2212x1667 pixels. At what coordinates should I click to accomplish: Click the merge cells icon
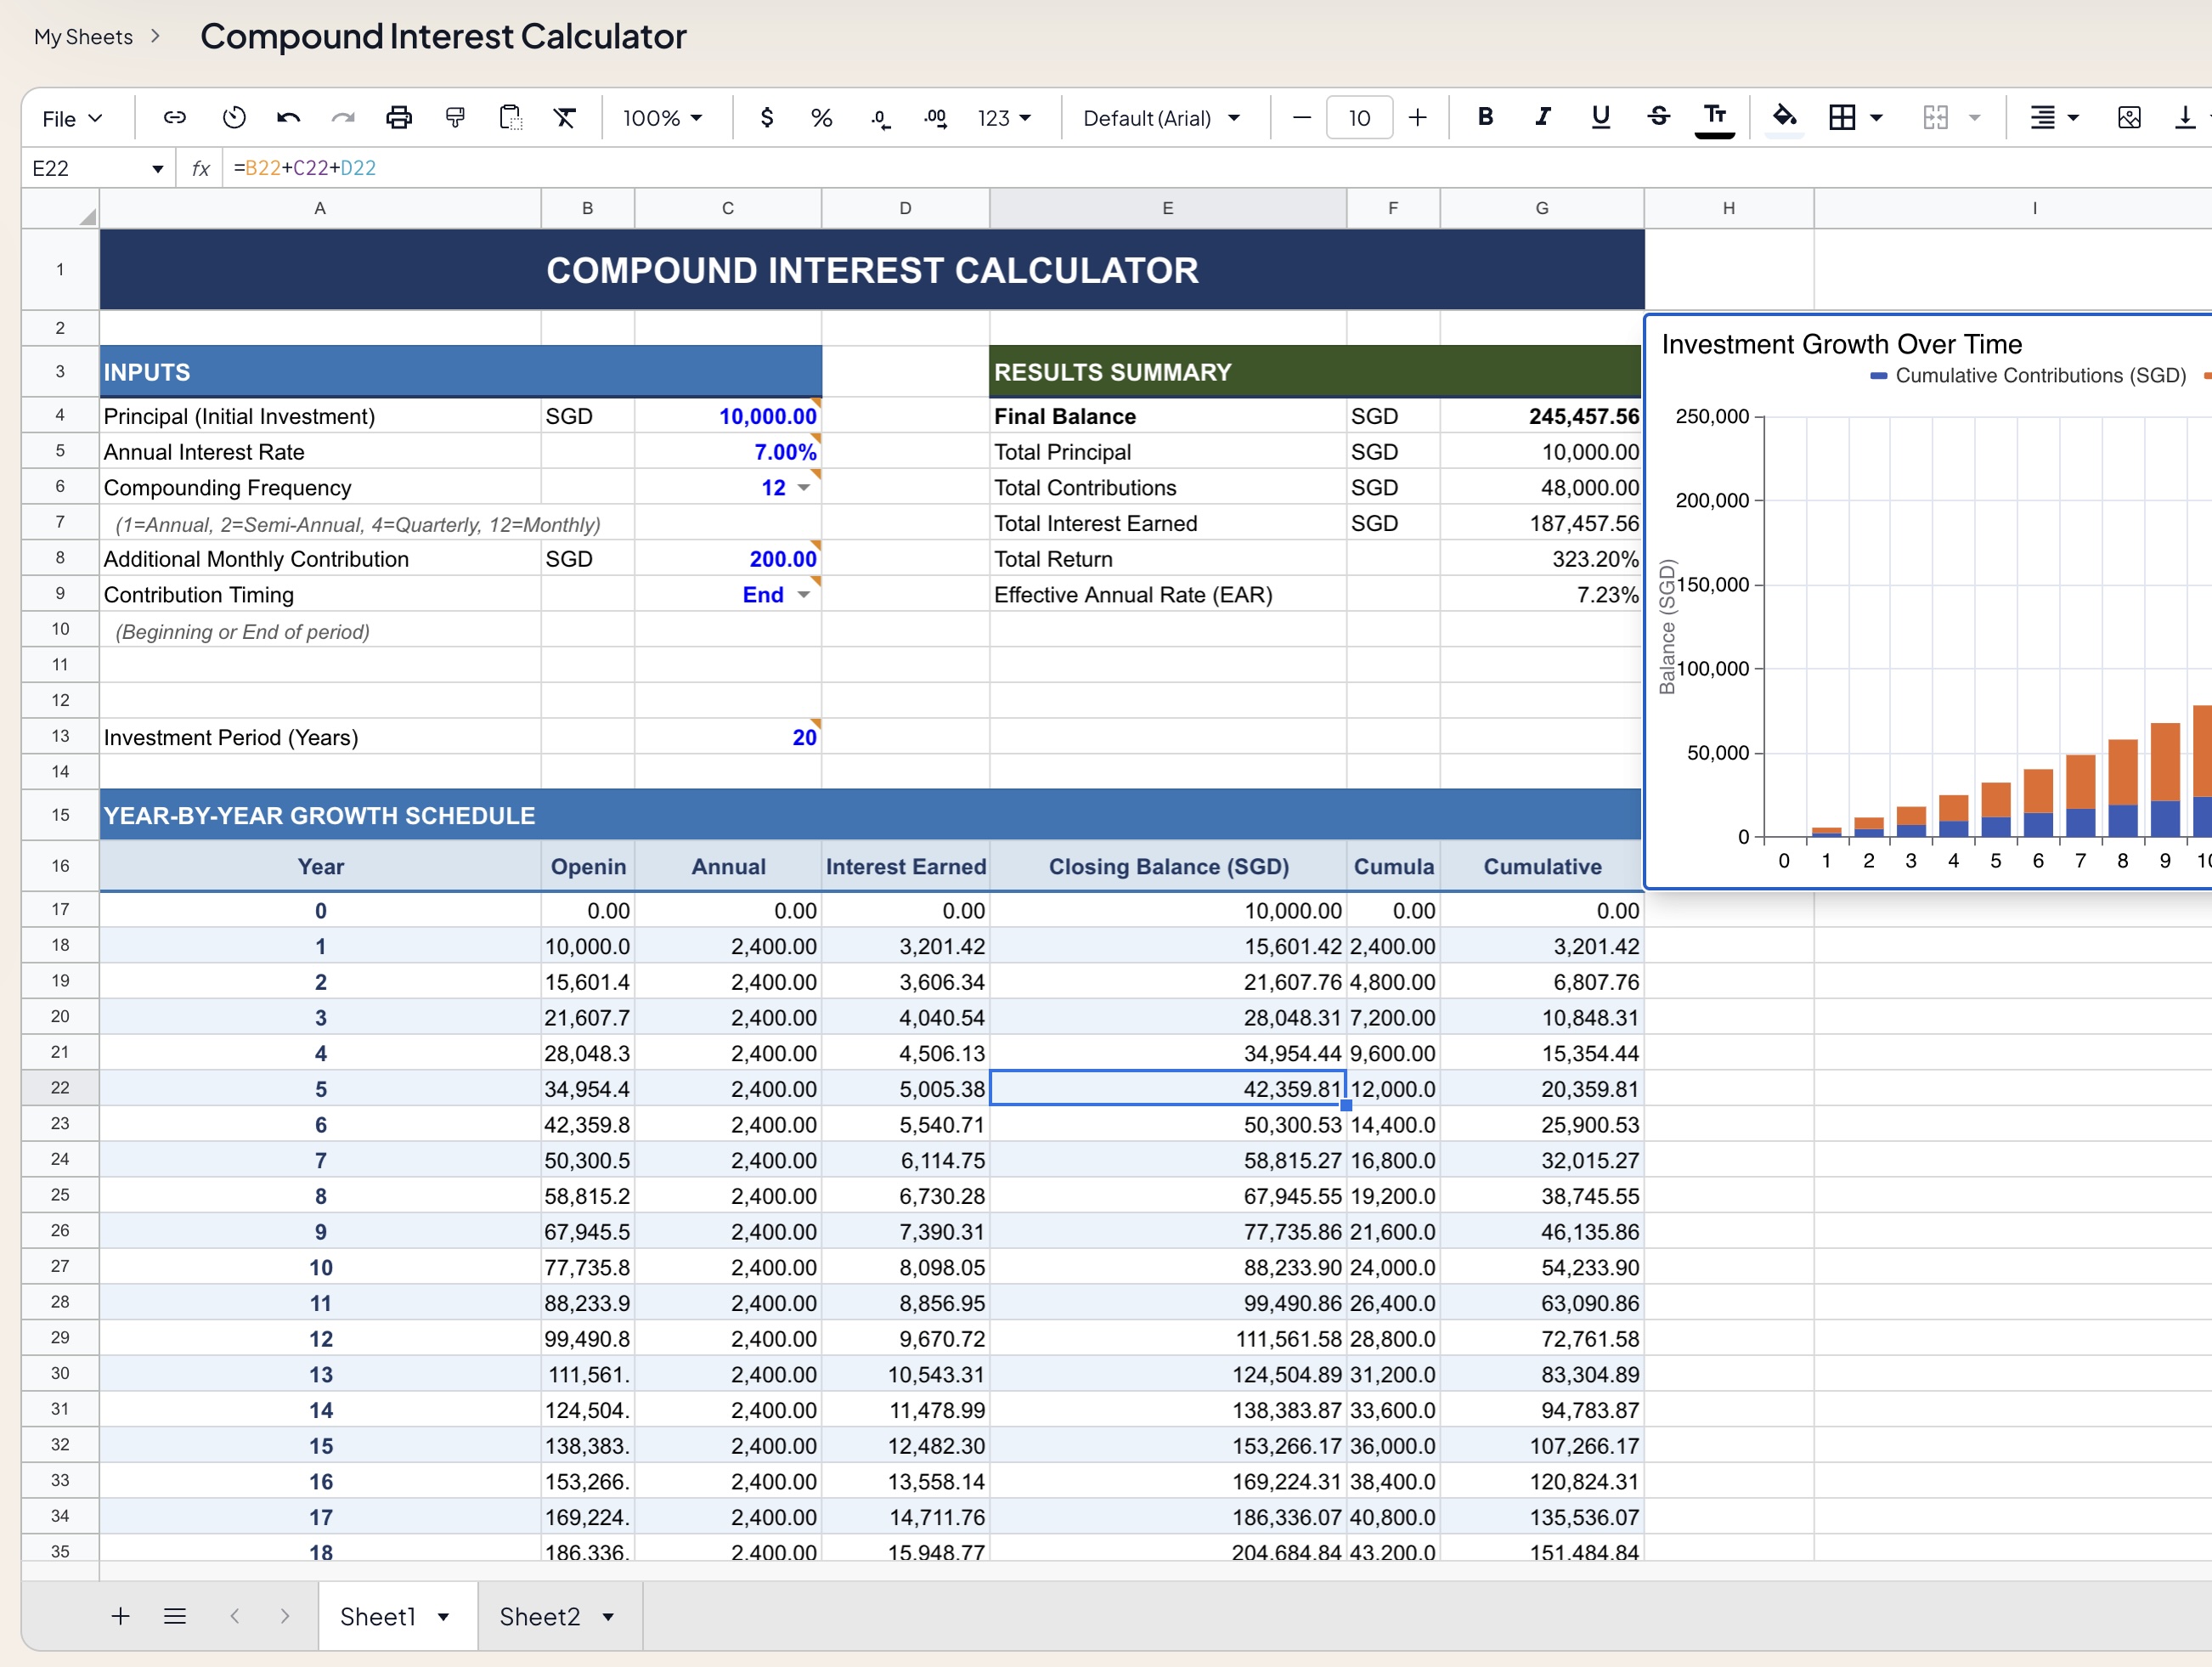(1936, 118)
